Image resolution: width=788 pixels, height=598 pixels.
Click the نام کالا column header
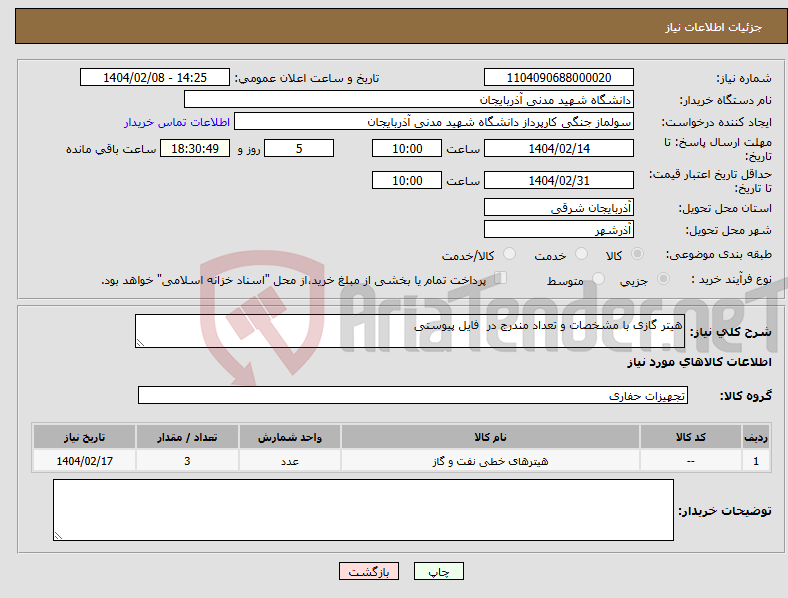pos(490,437)
